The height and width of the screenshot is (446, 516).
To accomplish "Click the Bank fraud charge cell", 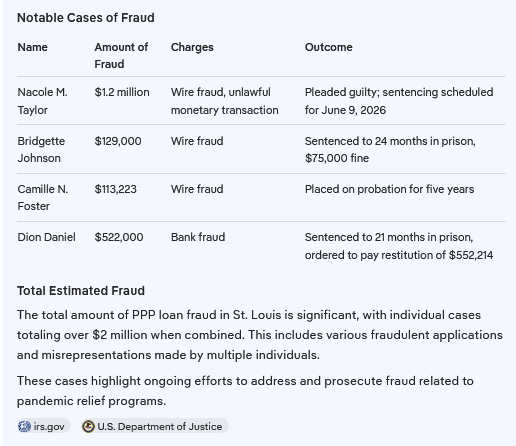I will (198, 237).
